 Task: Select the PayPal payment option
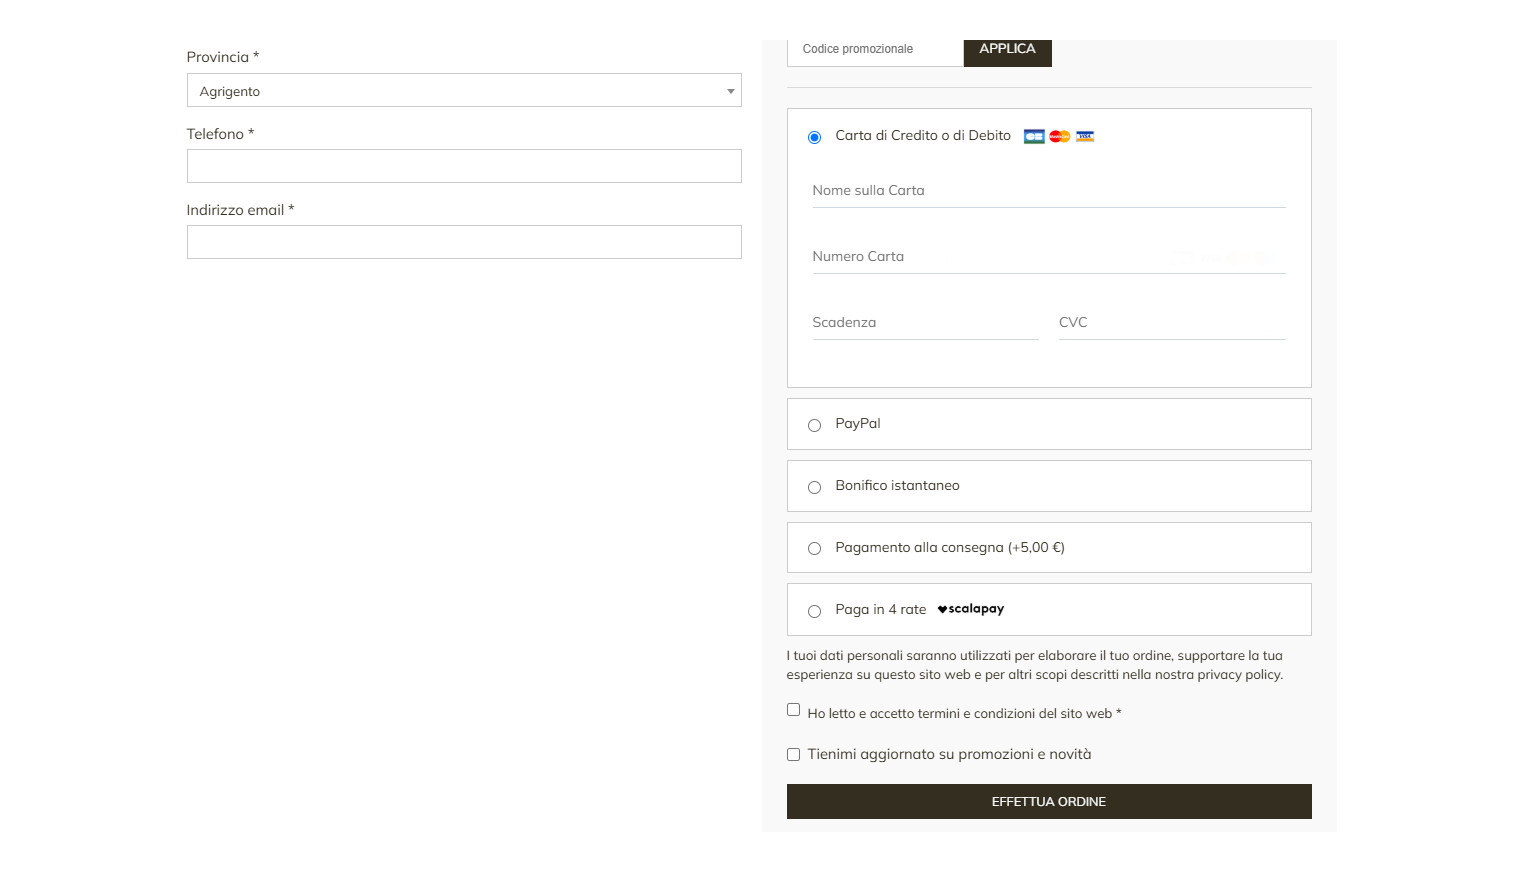[814, 425]
